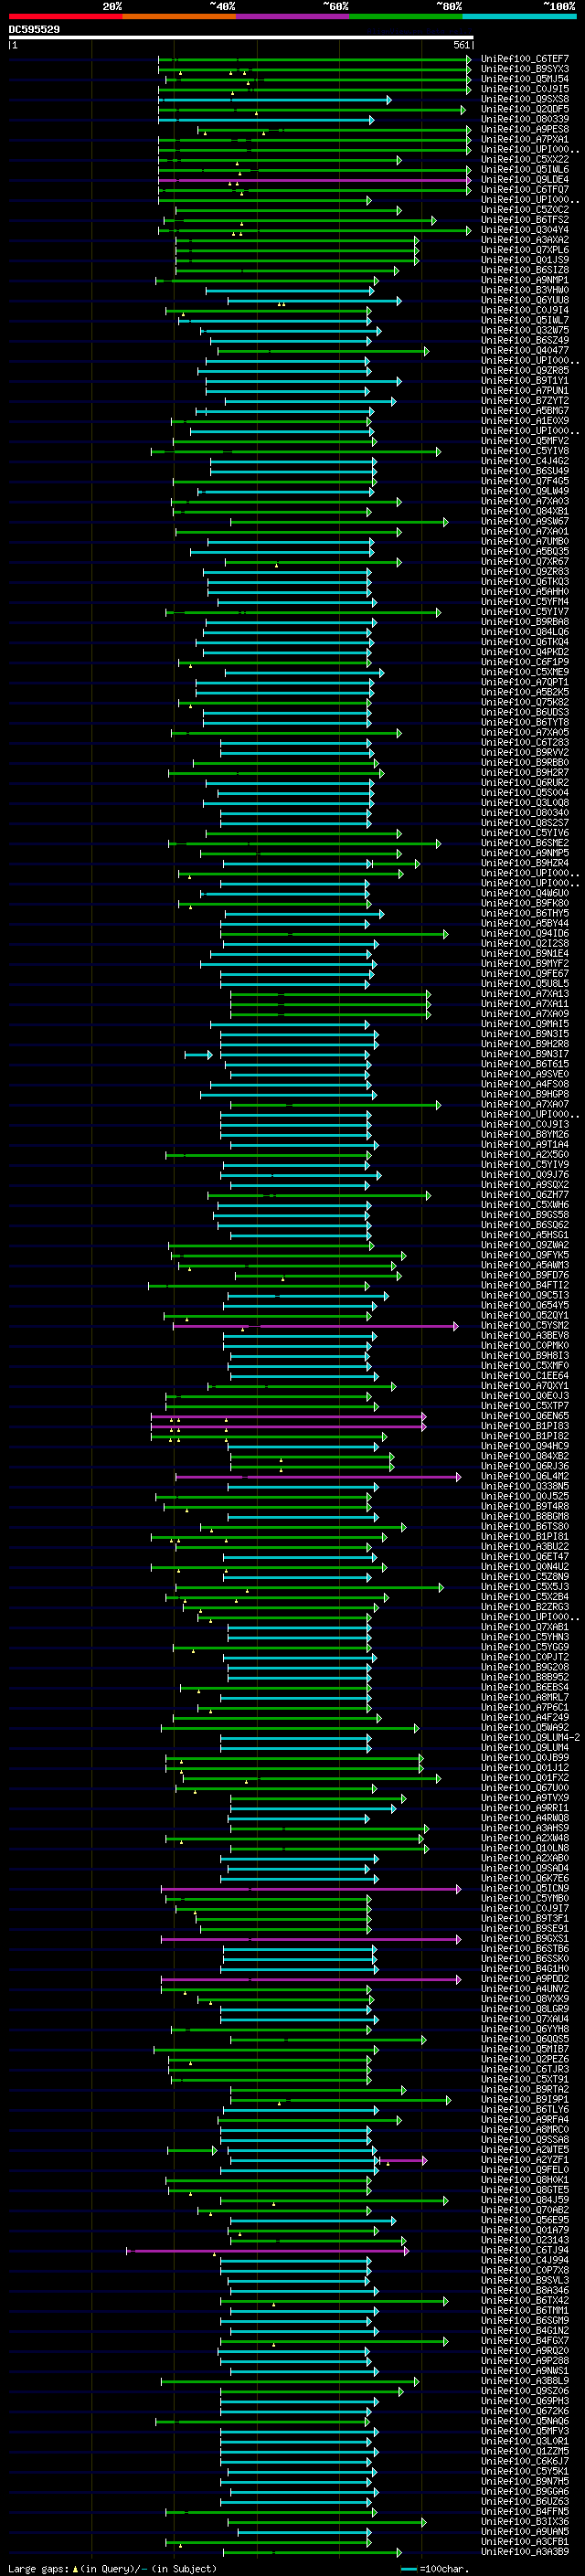585x2576 pixels.
Task: Click the UniRef100_A7PXA1 label
Action: (525, 139)
